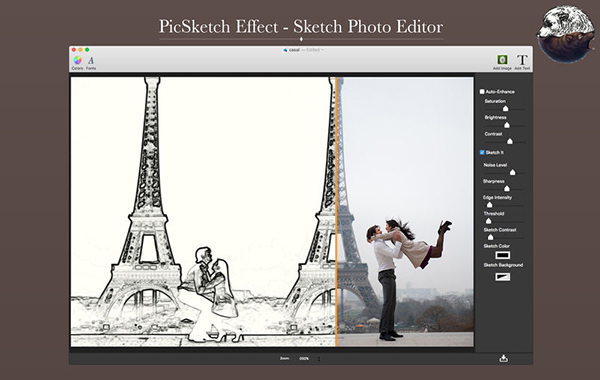Click the red window close button
The height and width of the screenshot is (380, 600).
coord(74,50)
